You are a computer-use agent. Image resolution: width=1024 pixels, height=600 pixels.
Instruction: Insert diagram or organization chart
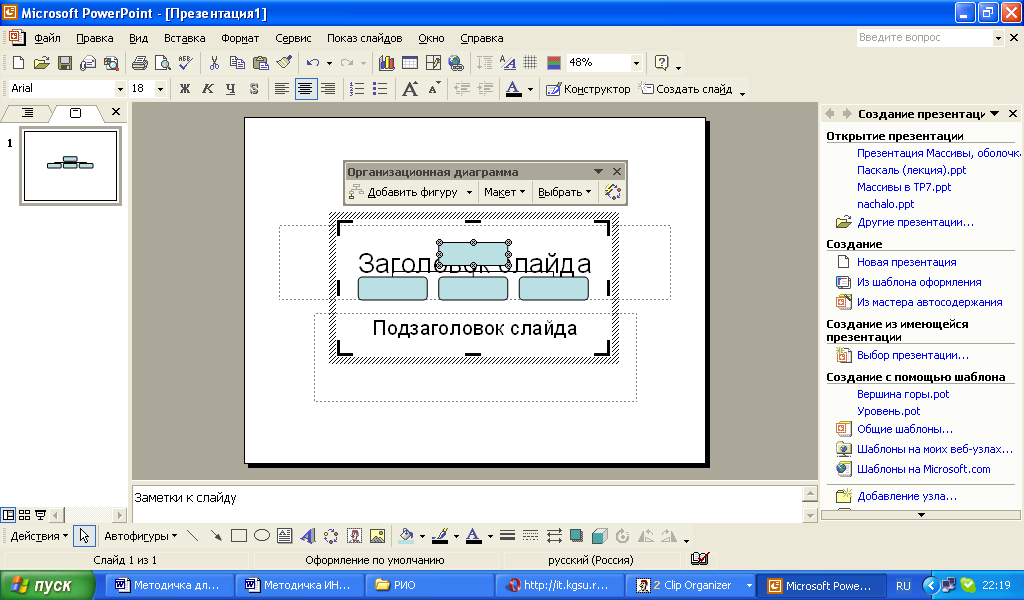point(331,536)
